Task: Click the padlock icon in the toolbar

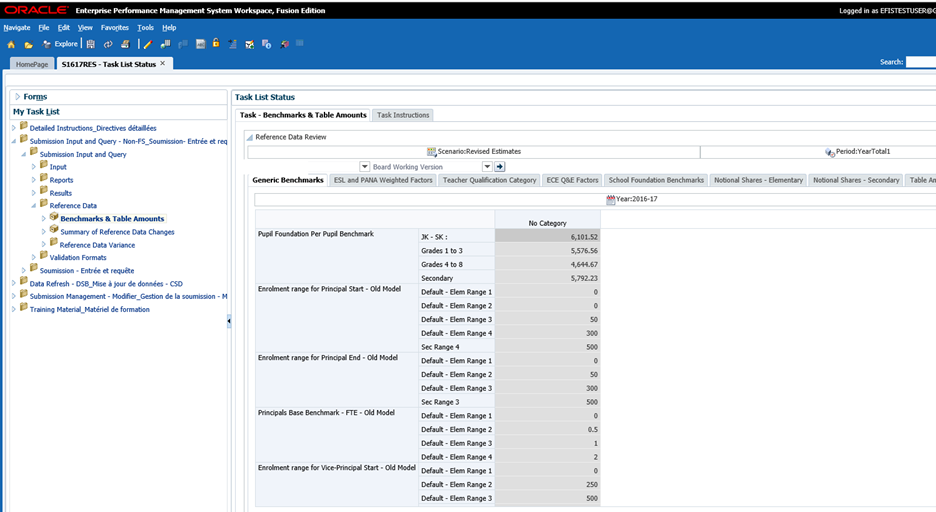Action: pyautogui.click(x=216, y=43)
